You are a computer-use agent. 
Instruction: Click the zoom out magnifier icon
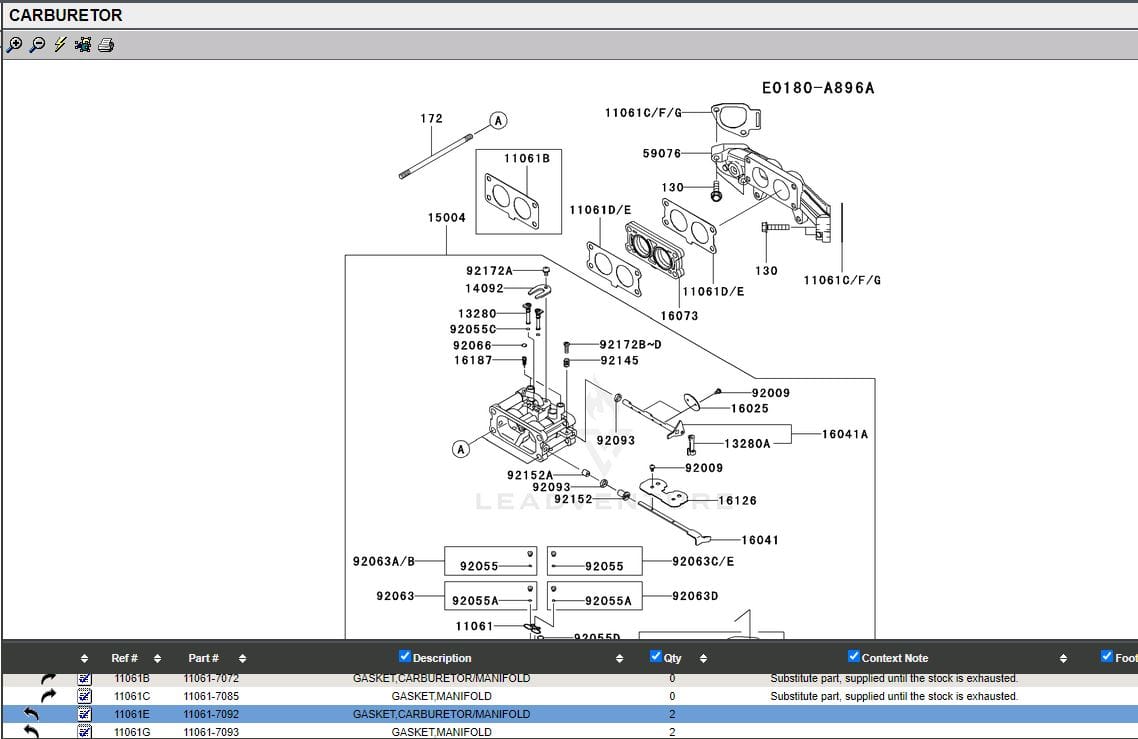point(37,45)
